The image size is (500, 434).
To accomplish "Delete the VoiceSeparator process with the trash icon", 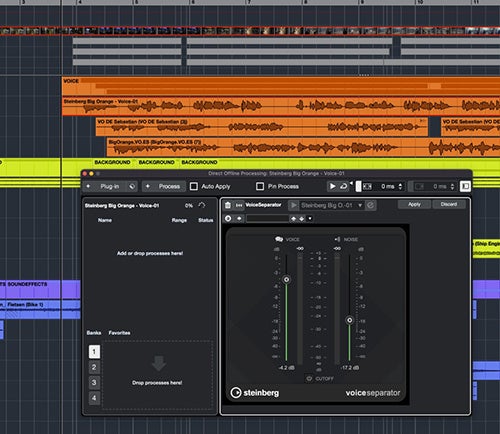I will coord(228,205).
